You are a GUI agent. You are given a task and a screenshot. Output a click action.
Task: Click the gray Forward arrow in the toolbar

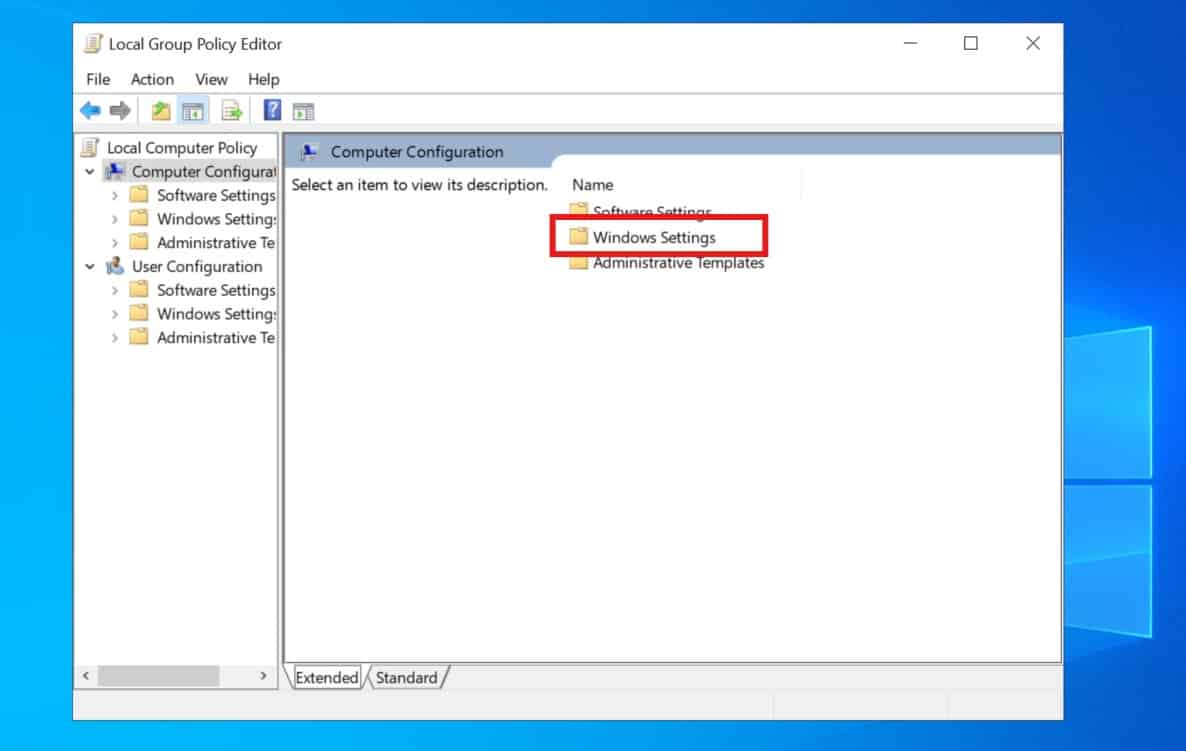[120, 111]
